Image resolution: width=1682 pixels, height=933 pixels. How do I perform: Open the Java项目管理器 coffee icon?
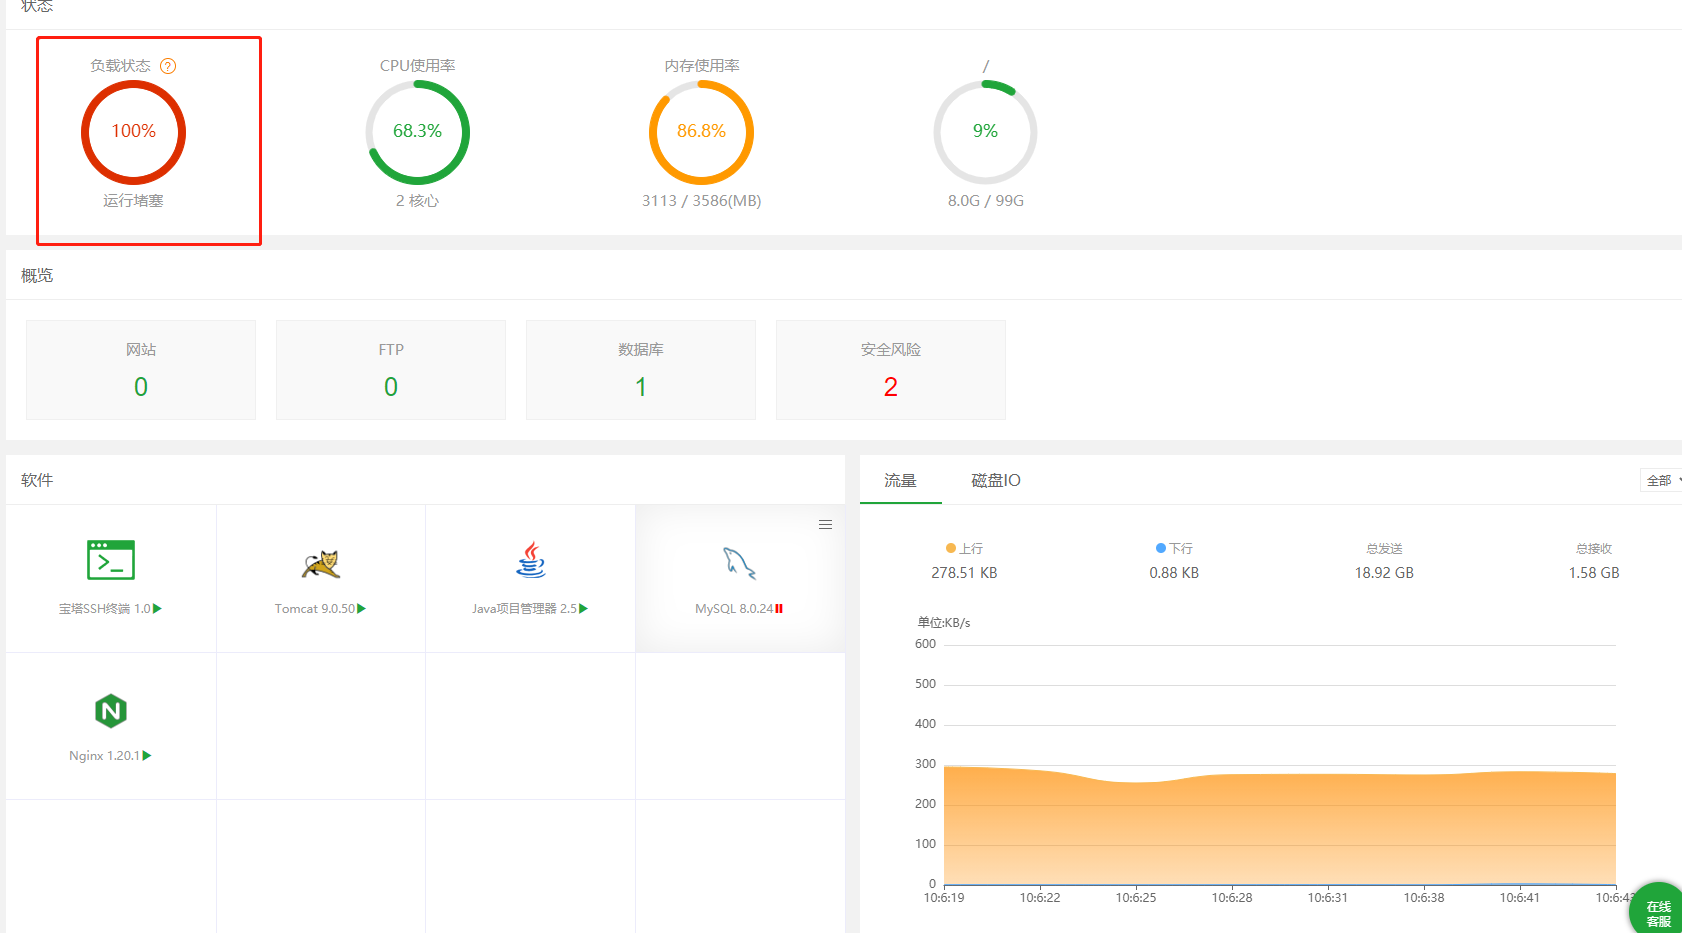[531, 560]
